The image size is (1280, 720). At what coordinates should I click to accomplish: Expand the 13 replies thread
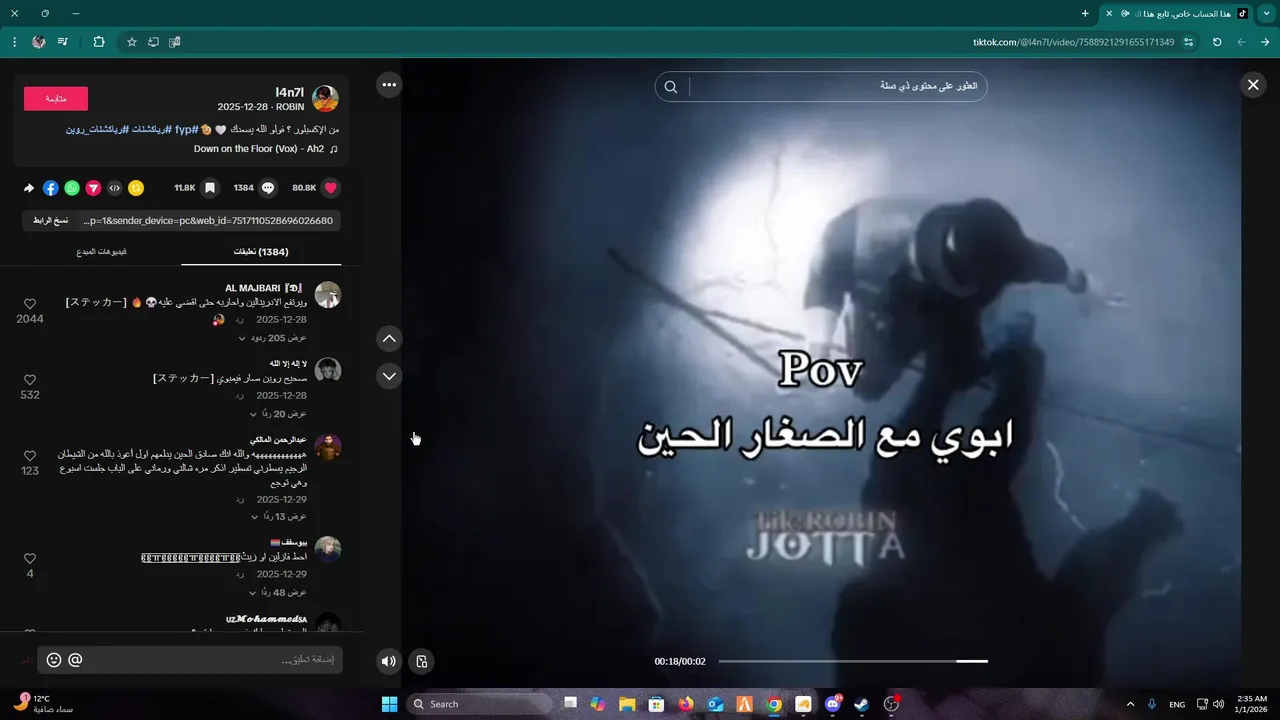(x=278, y=517)
